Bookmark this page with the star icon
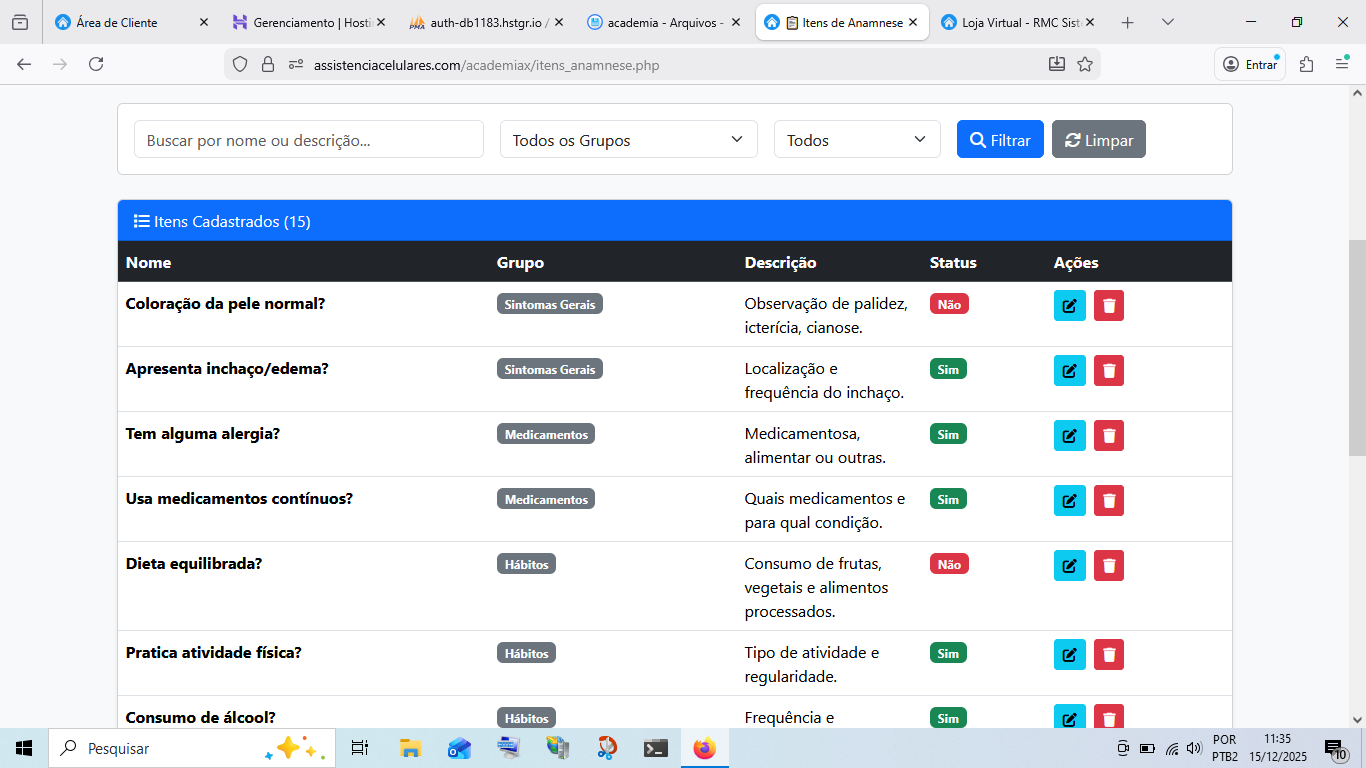 (1085, 65)
